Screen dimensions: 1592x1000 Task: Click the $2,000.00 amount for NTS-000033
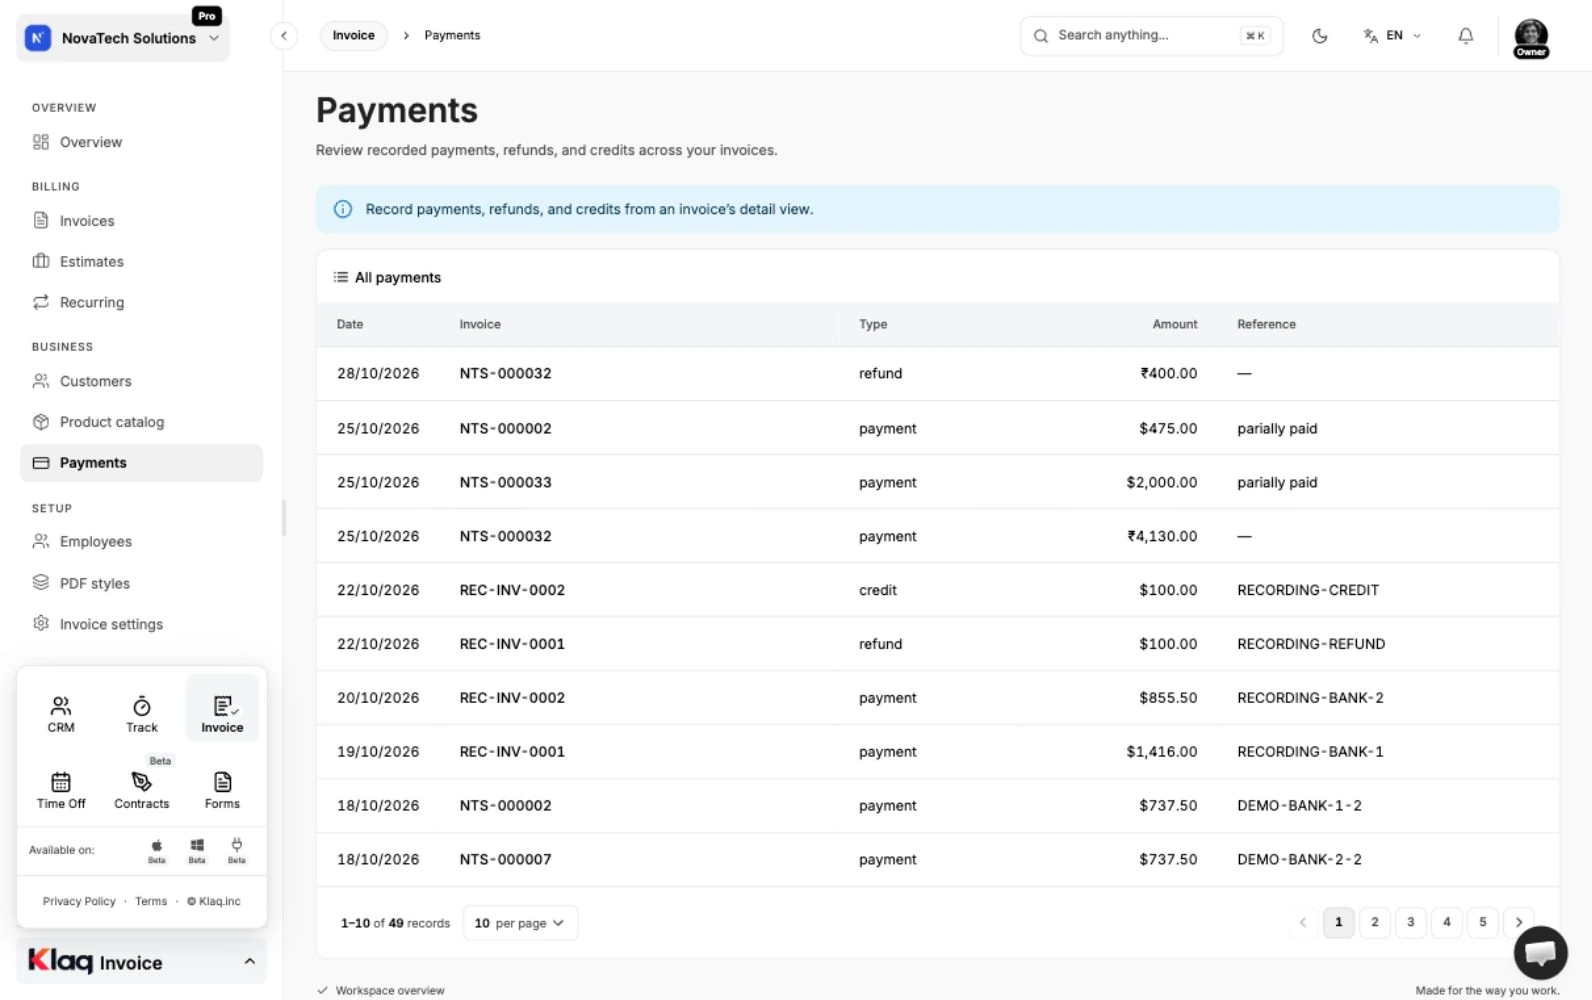[1161, 482]
